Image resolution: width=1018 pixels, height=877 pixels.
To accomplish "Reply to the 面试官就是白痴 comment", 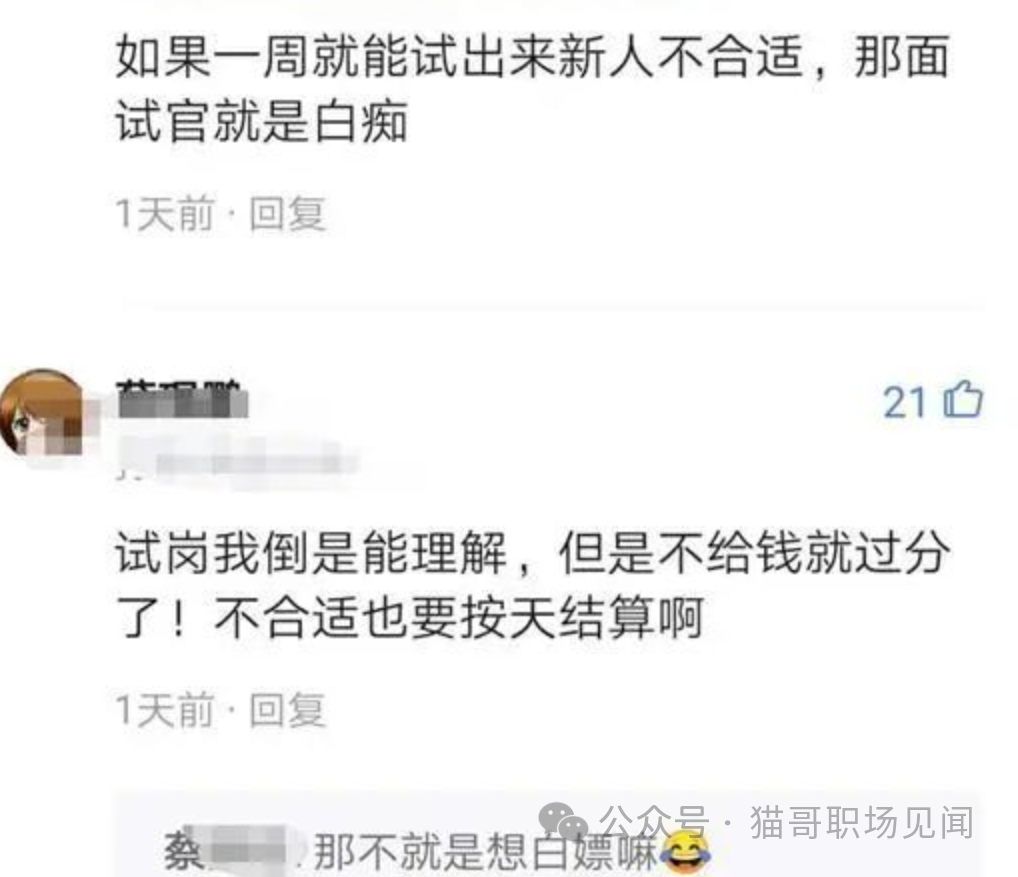I will 287,214.
